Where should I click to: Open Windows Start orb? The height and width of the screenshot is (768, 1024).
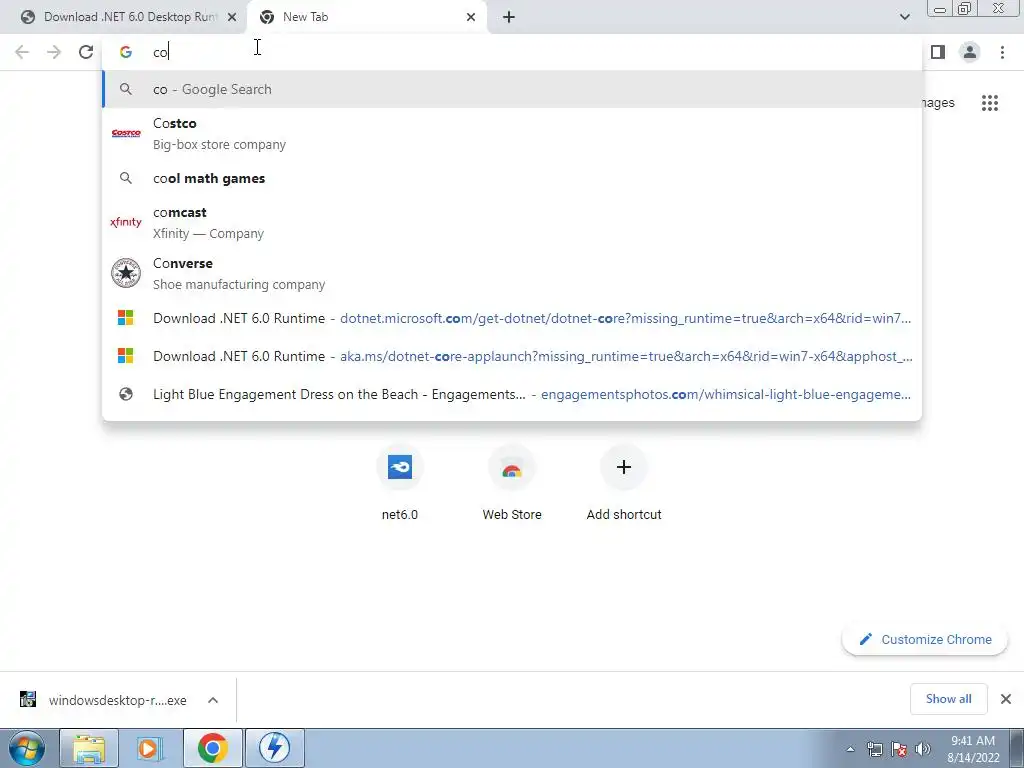click(x=26, y=748)
